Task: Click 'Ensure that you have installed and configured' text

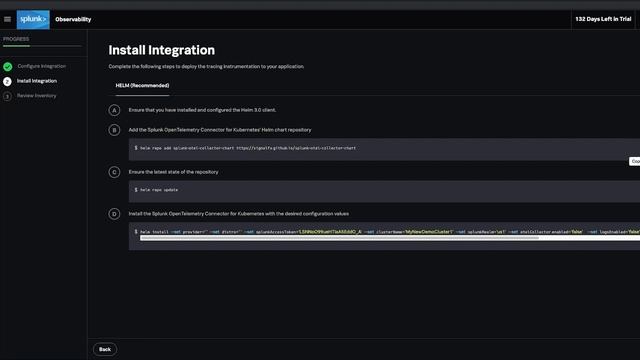Action: pyautogui.click(x=202, y=110)
